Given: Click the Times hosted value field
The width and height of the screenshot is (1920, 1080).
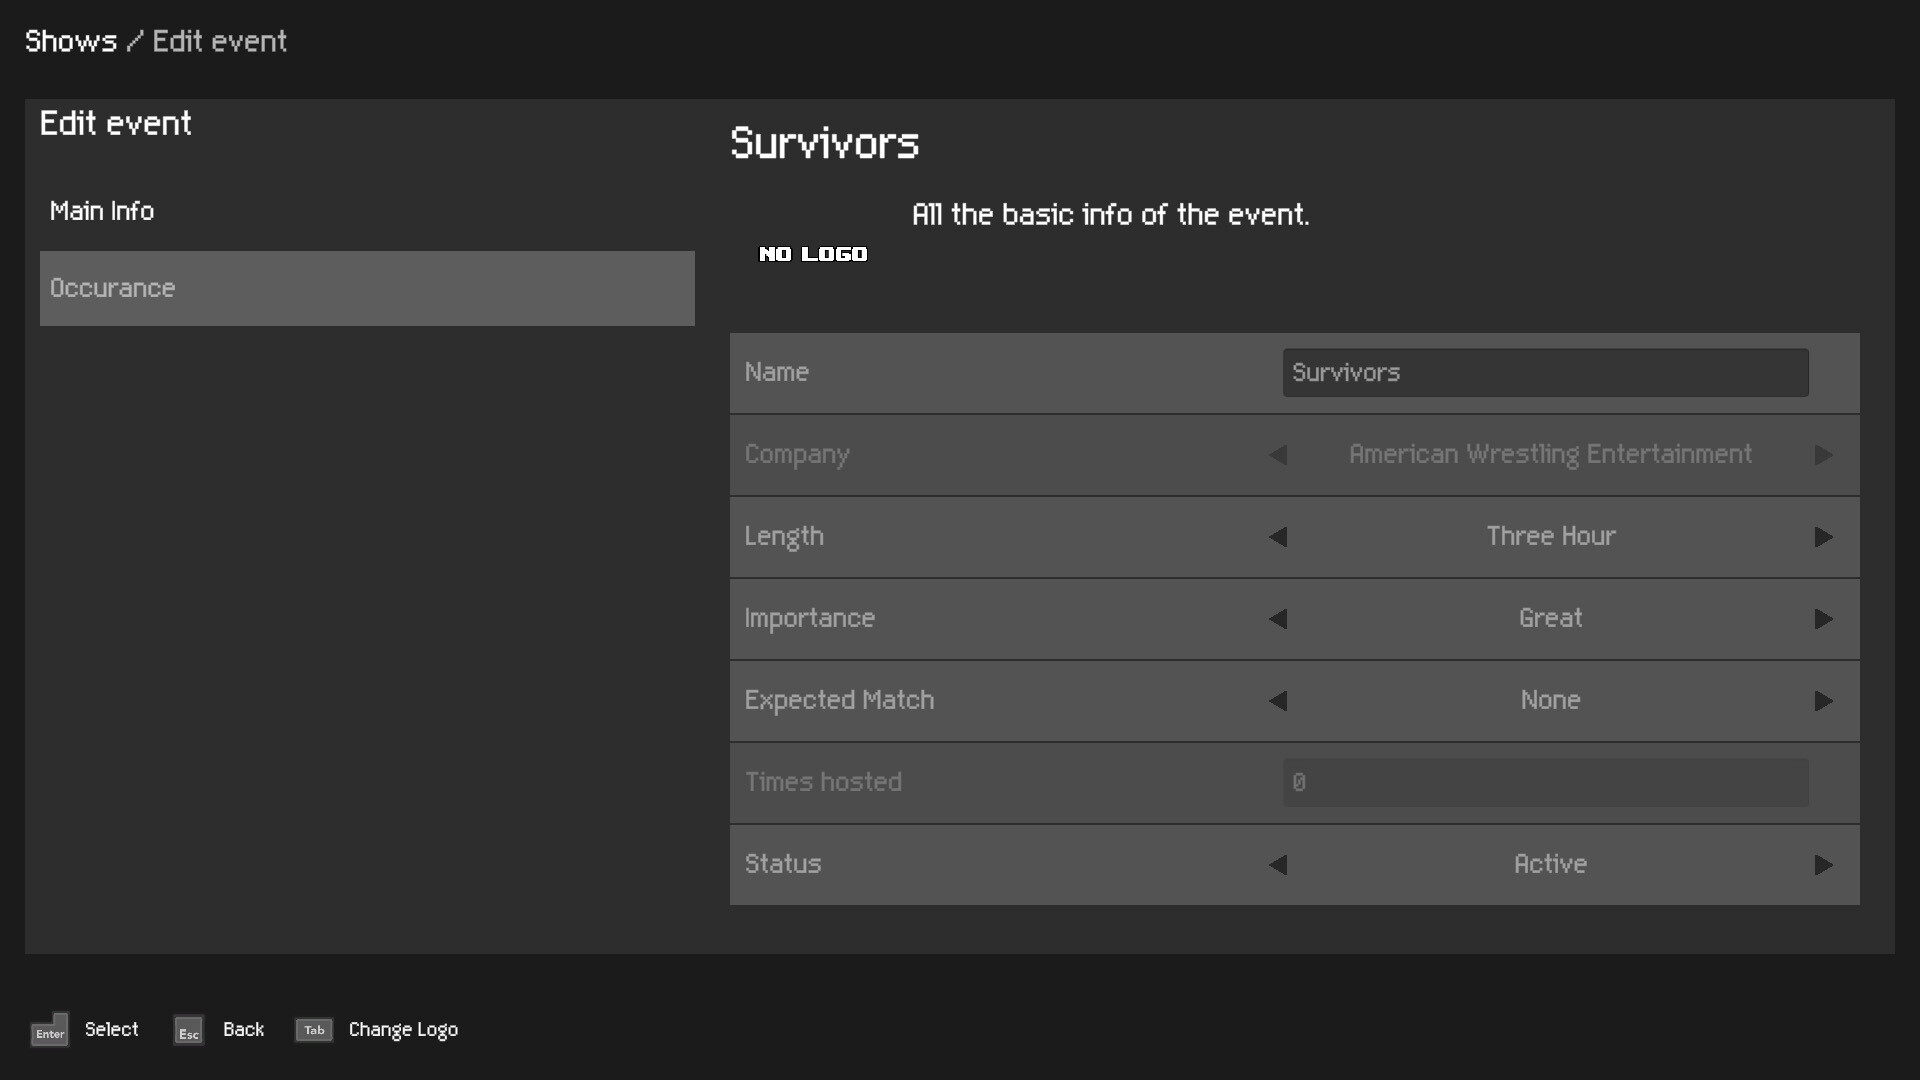Looking at the screenshot, I should point(1544,782).
